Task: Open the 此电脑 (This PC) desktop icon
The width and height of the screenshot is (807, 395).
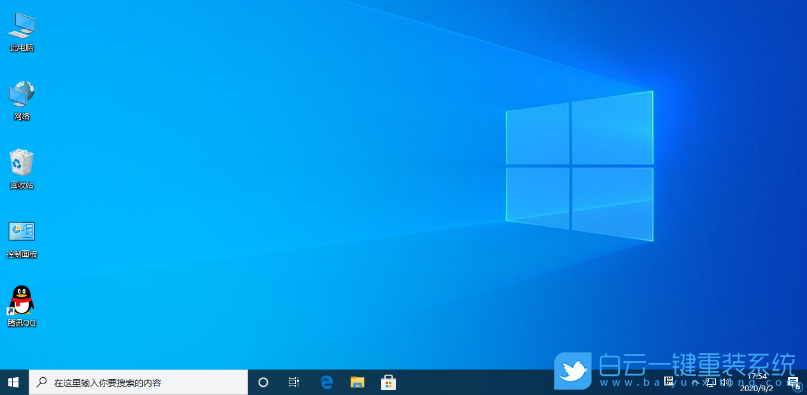Action: (x=22, y=32)
